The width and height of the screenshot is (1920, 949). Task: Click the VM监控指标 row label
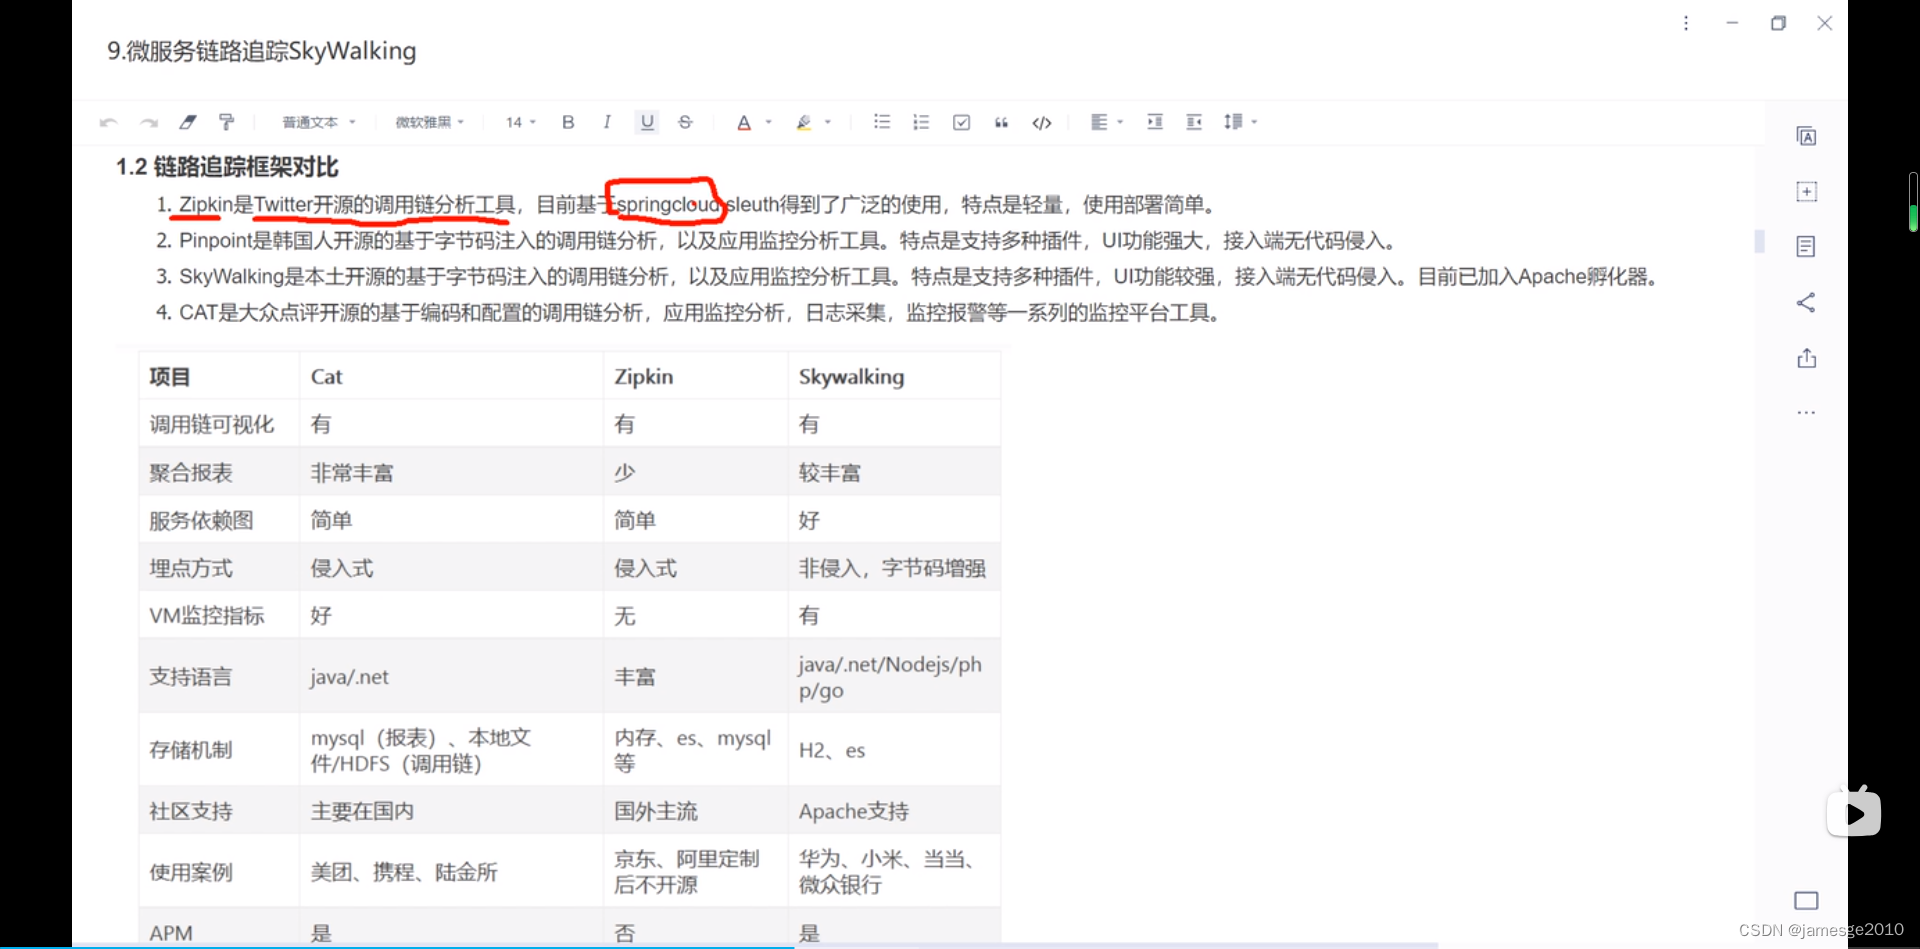point(207,616)
